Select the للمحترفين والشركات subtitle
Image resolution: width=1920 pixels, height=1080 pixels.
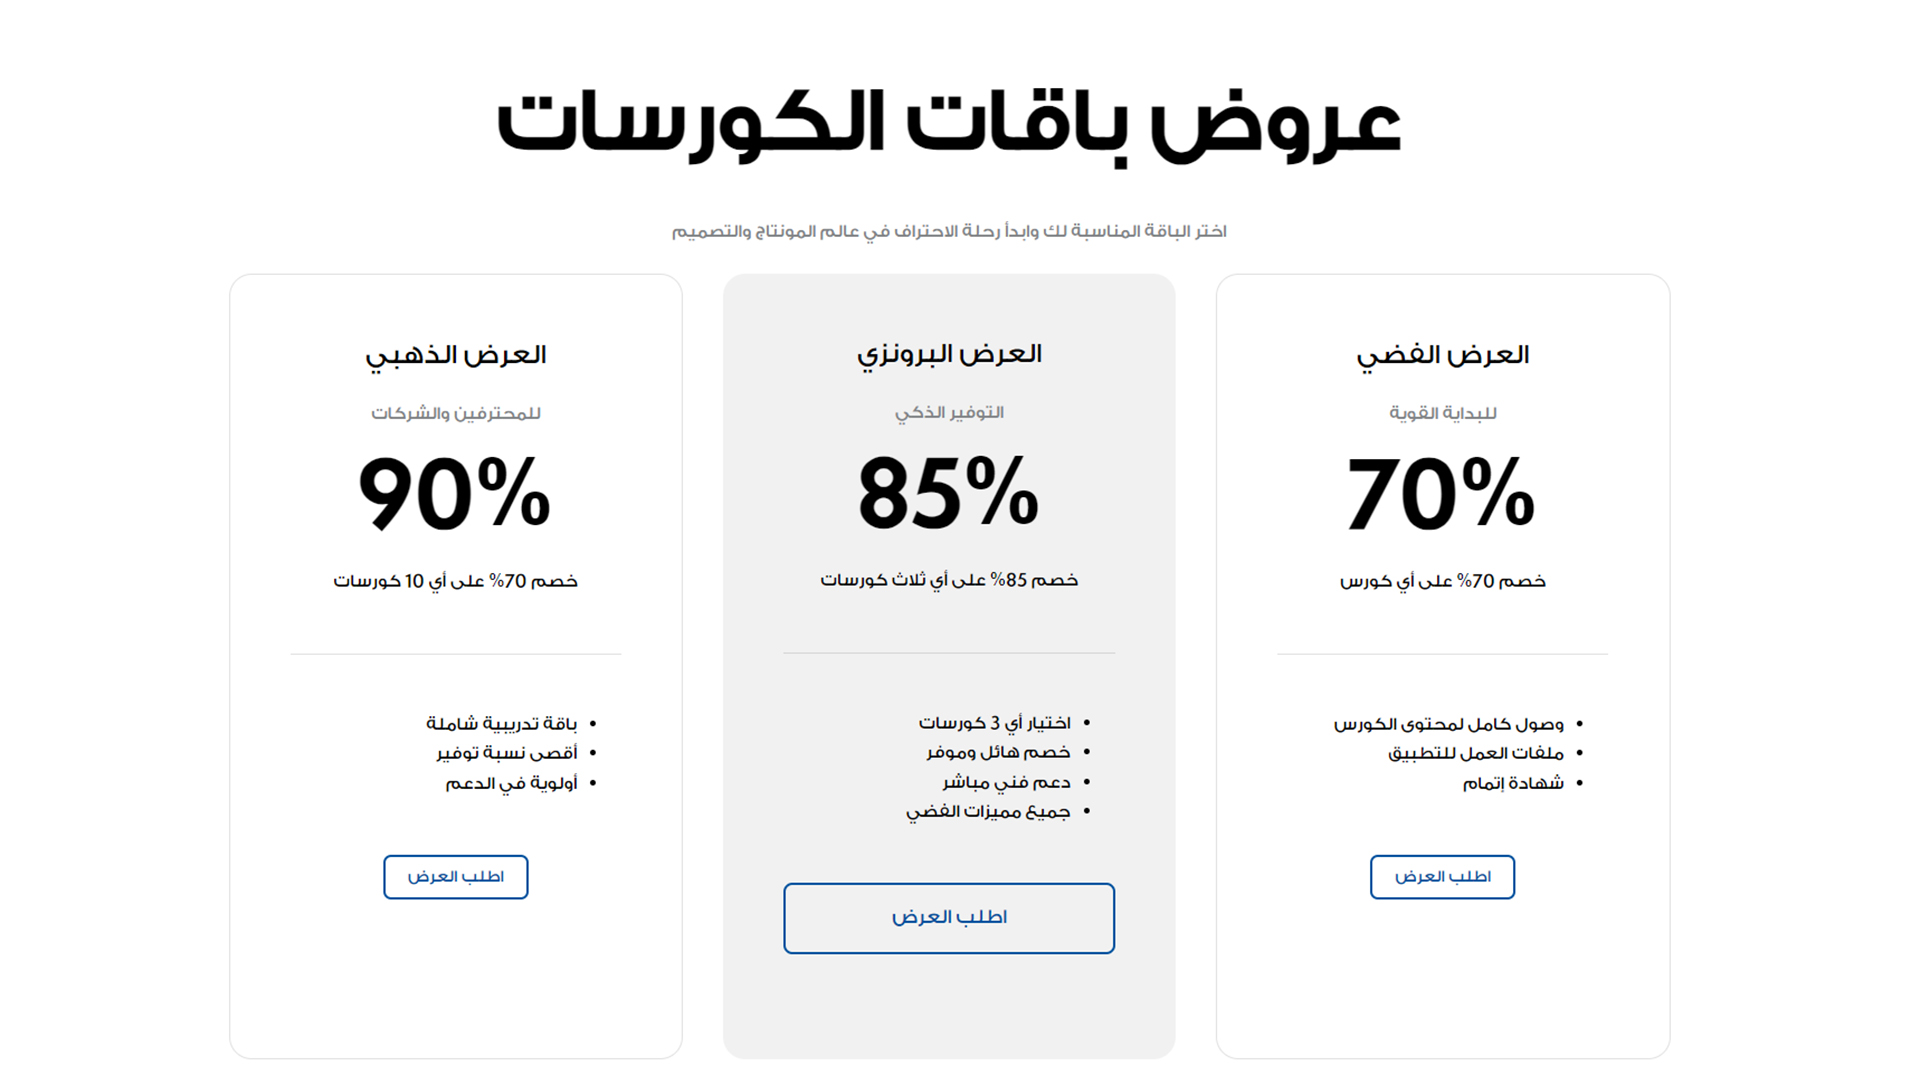455,413
